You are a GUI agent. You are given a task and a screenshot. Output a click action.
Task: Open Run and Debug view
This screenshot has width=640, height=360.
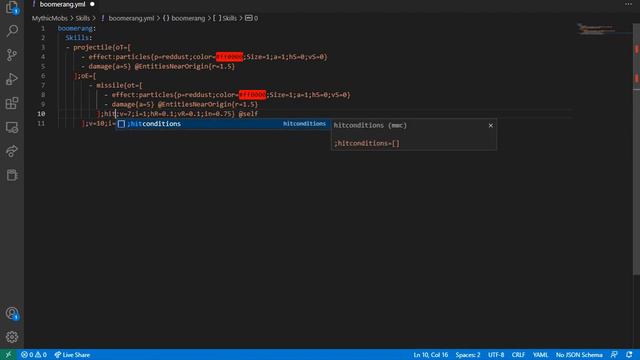12,79
